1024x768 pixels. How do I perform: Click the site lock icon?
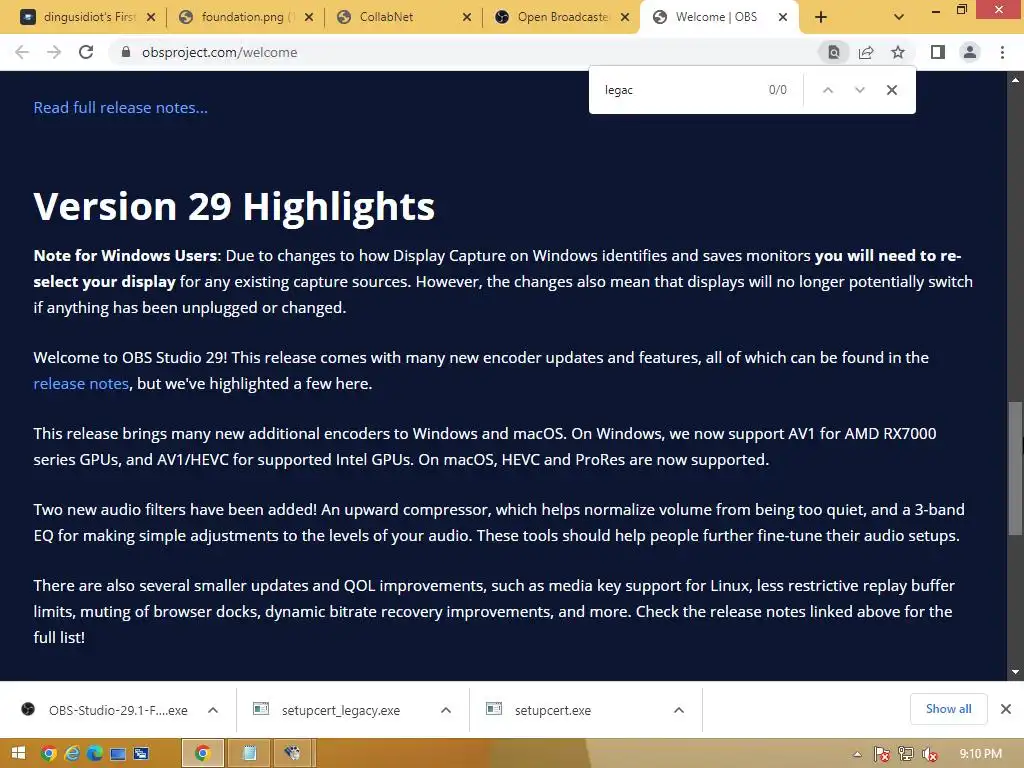(126, 52)
